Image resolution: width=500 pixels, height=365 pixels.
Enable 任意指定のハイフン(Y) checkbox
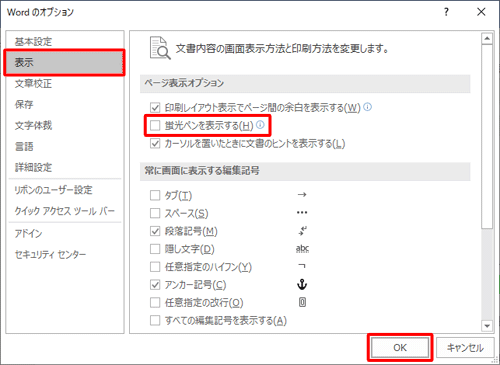pyautogui.click(x=155, y=267)
